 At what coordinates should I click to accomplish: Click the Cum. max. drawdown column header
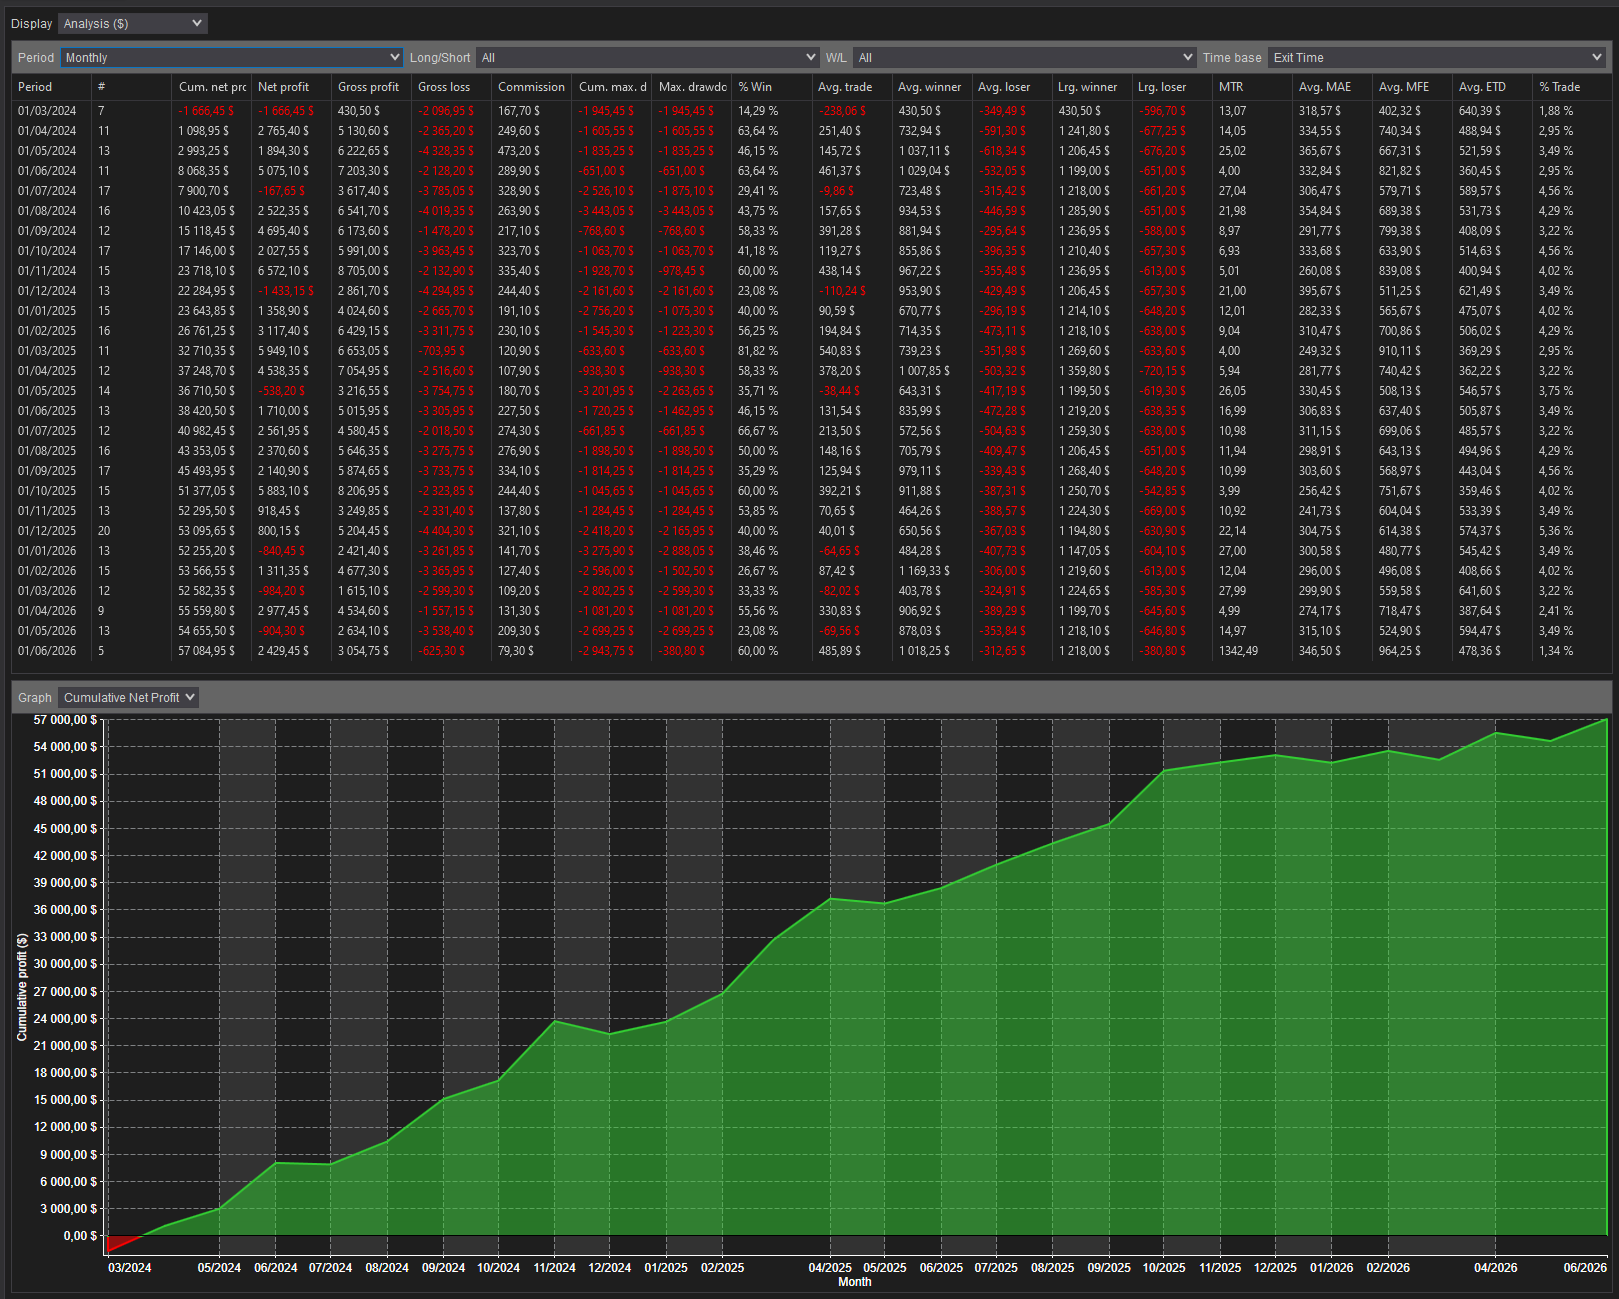pyautogui.click(x=612, y=87)
